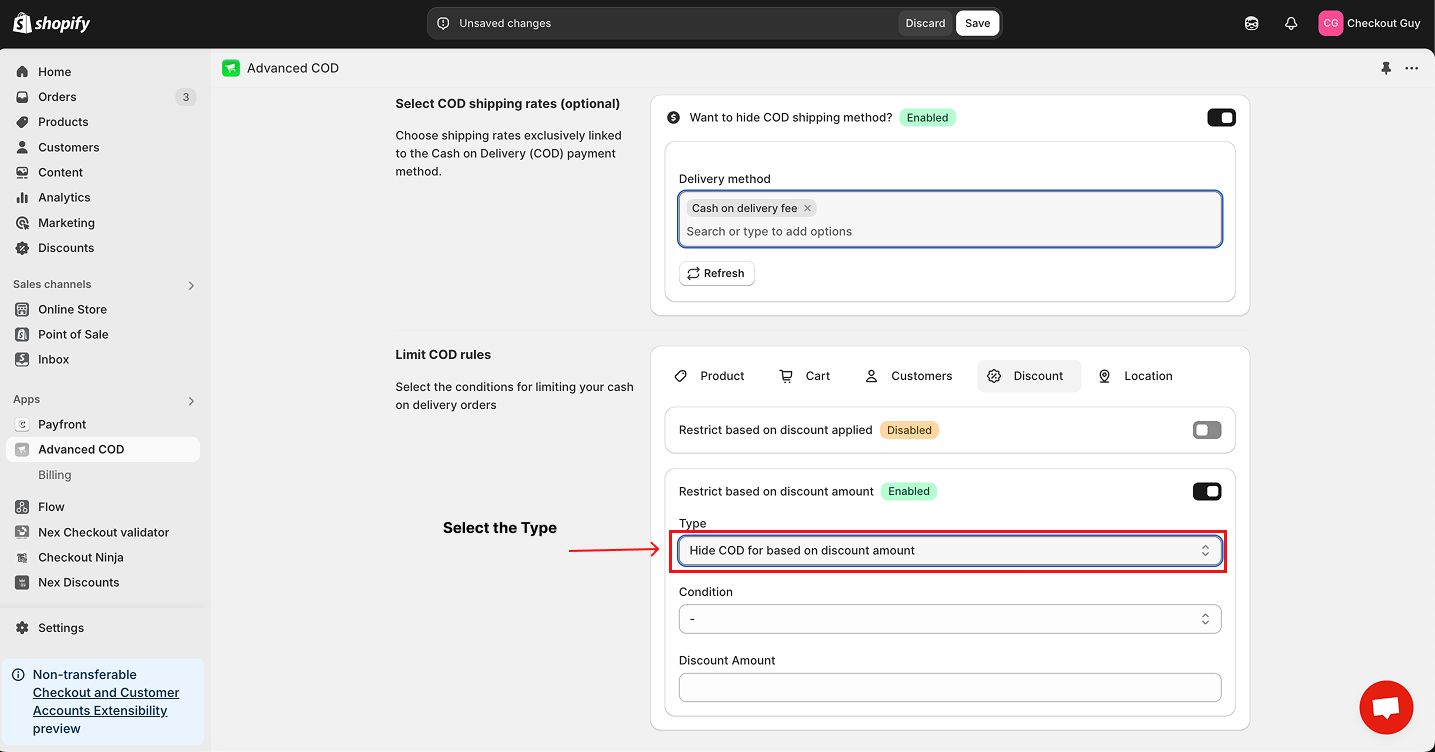Click the Refresh button

point(716,273)
